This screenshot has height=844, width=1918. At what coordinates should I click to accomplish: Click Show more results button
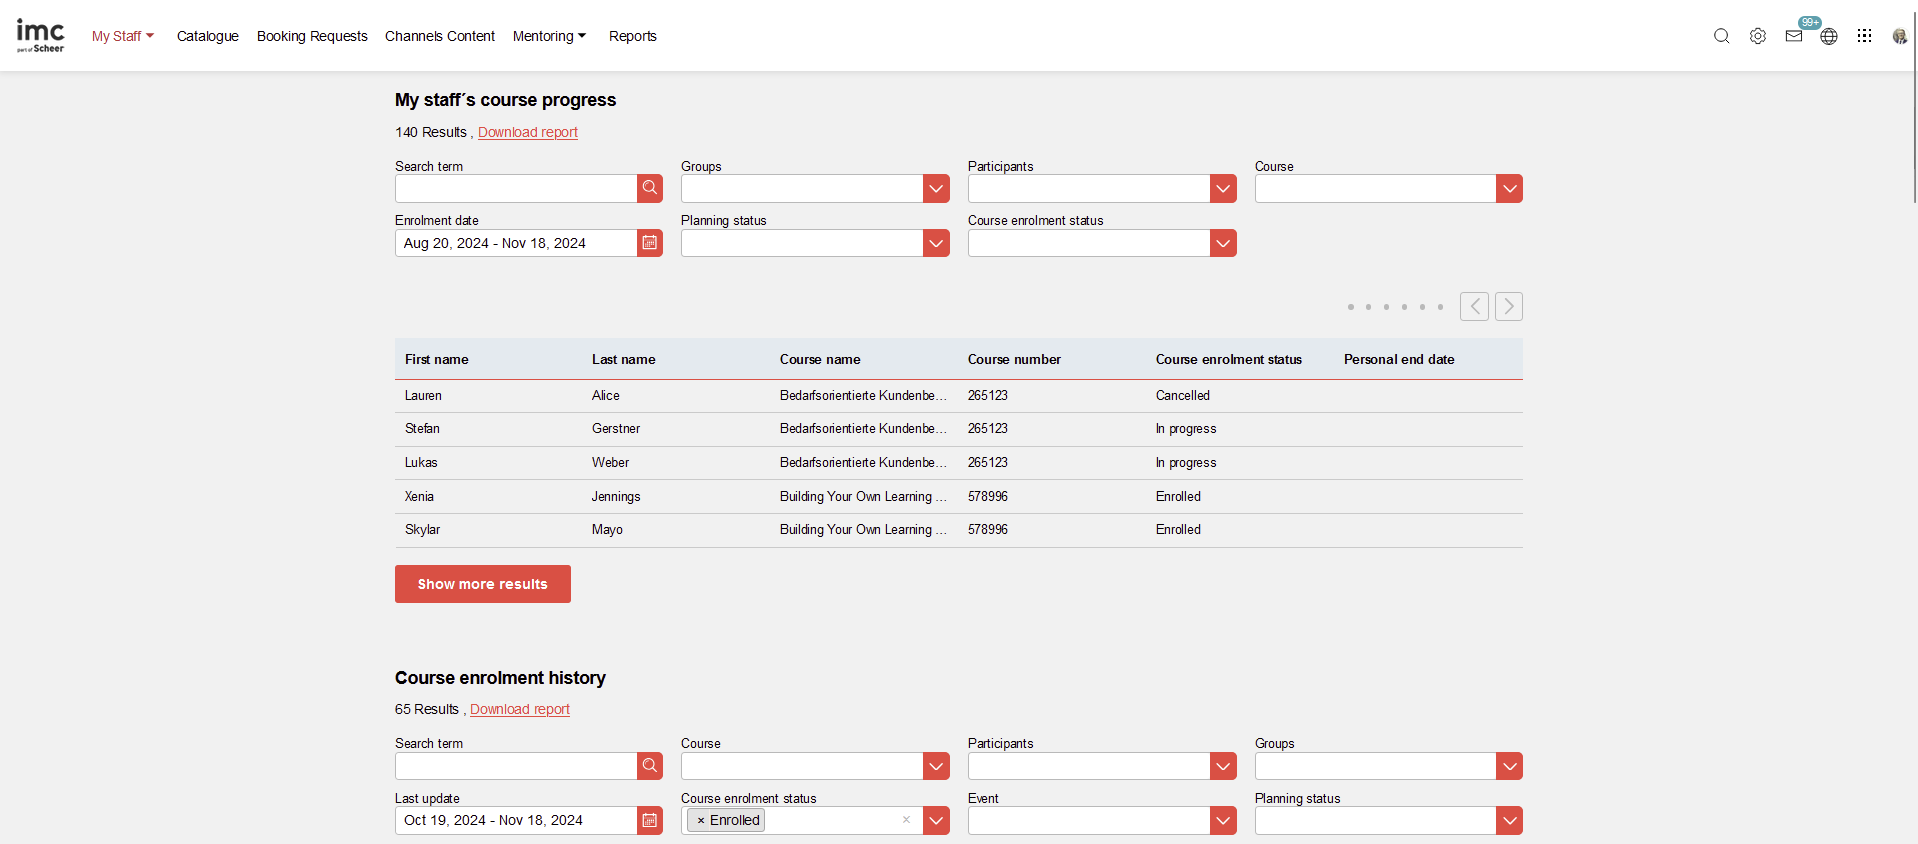[482, 584]
